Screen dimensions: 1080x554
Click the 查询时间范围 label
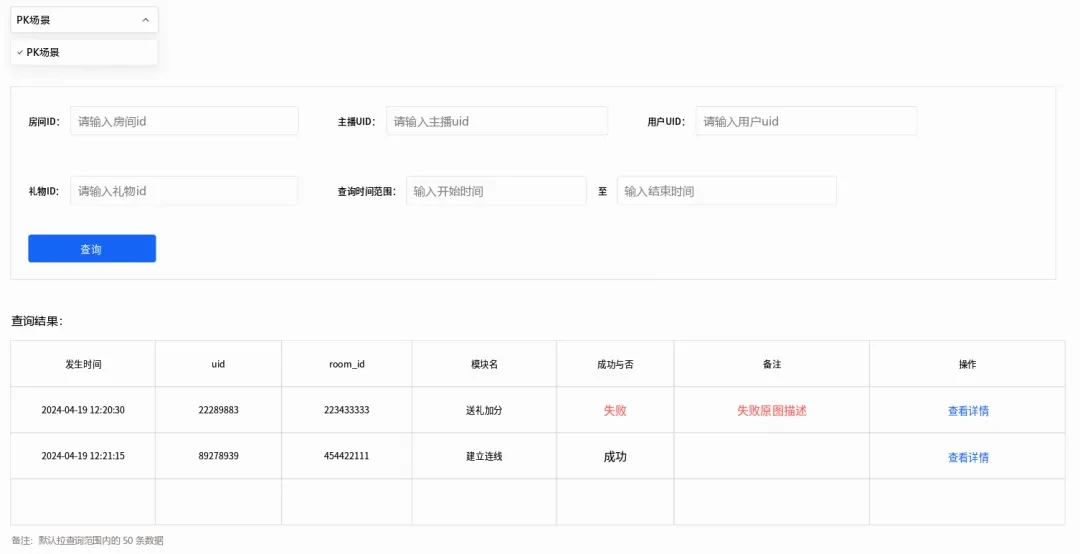[x=366, y=192]
